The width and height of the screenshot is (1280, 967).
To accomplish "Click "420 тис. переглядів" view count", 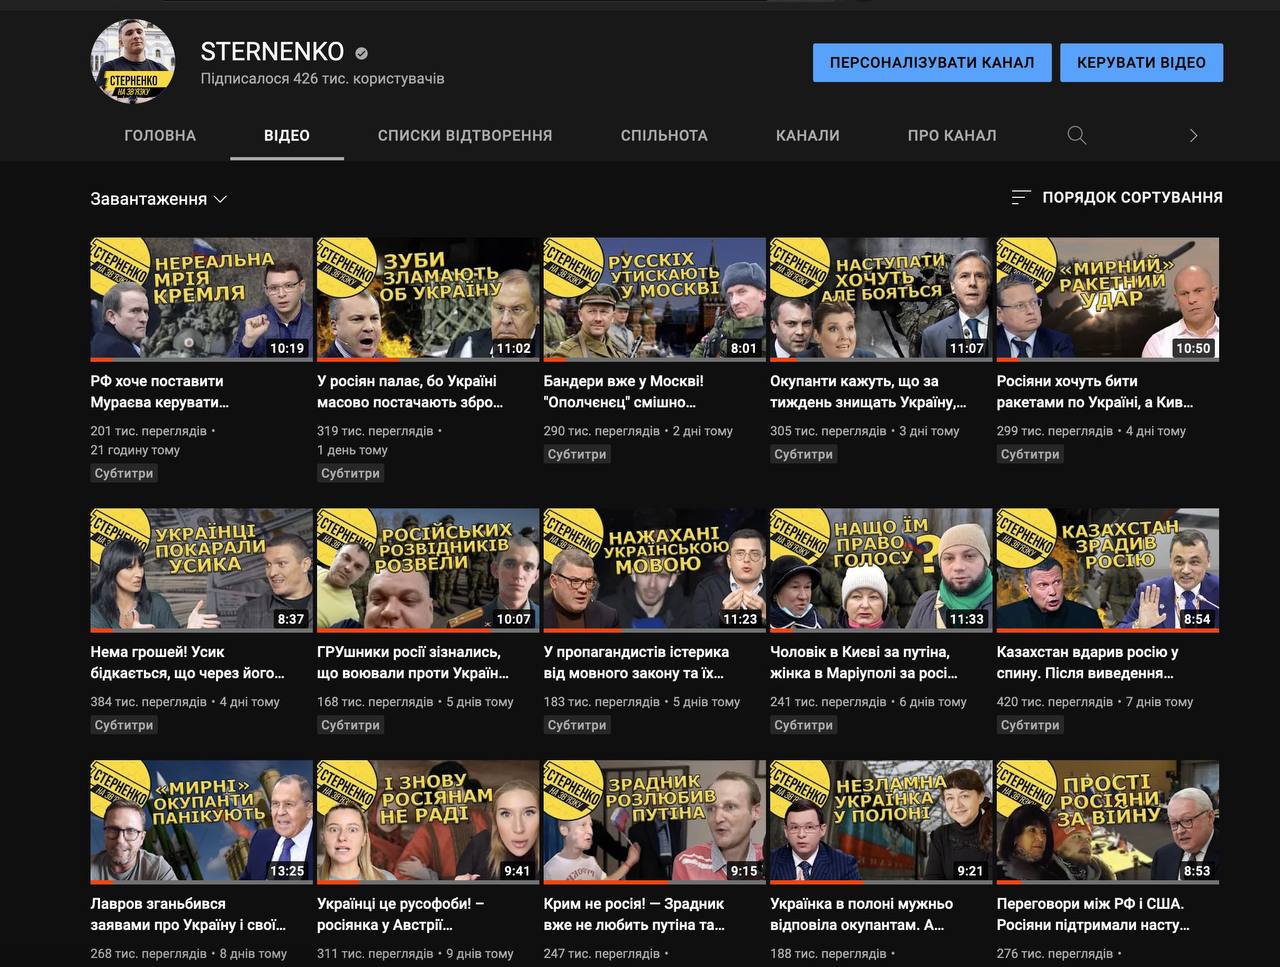I will coord(1055,702).
